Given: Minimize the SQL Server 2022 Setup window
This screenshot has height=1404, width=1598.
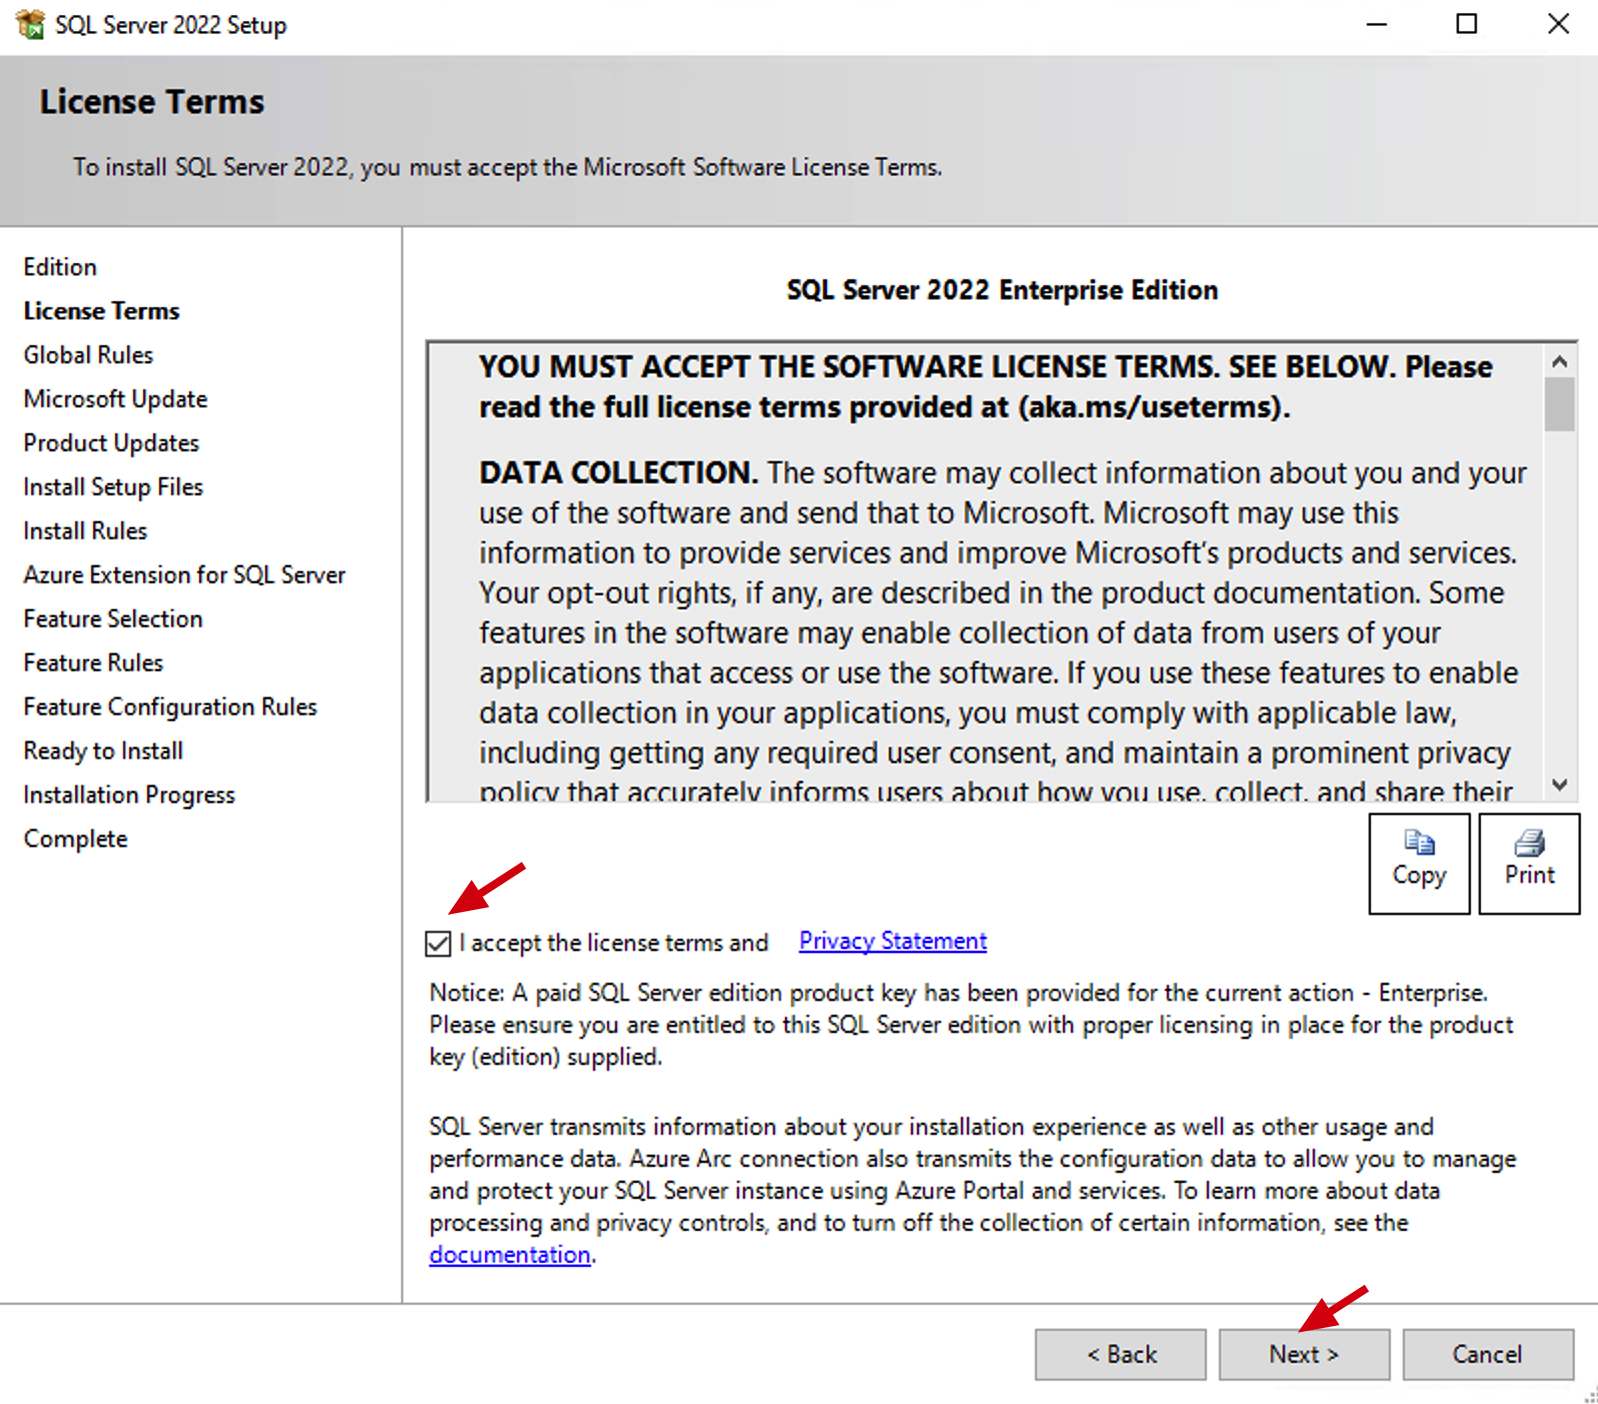Looking at the screenshot, I should 1377,24.
